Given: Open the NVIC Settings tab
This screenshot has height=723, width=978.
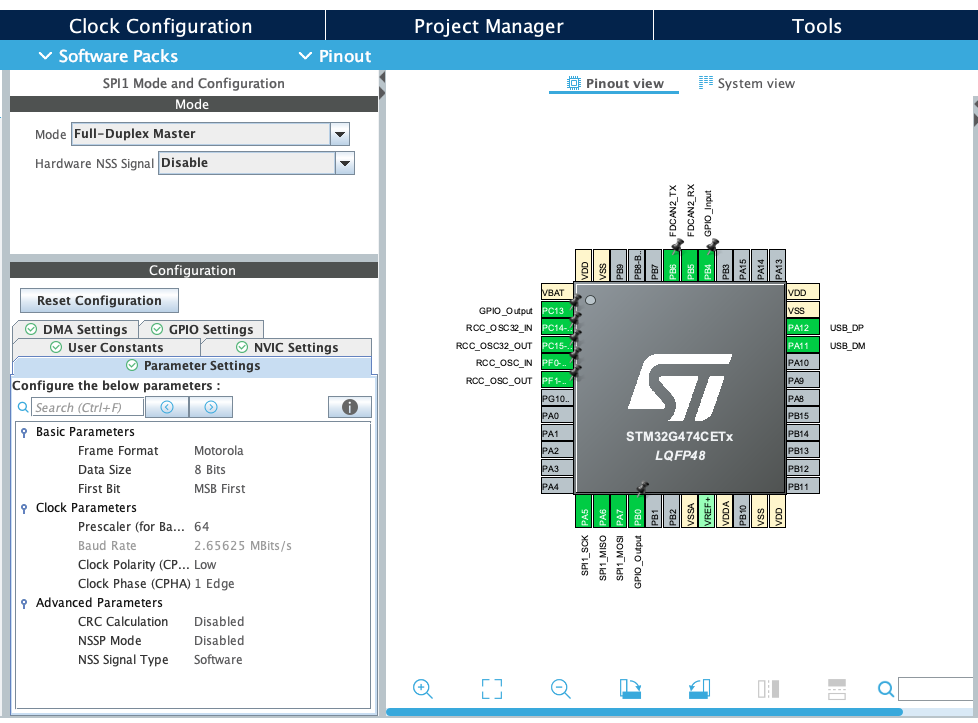Looking at the screenshot, I should 287,347.
